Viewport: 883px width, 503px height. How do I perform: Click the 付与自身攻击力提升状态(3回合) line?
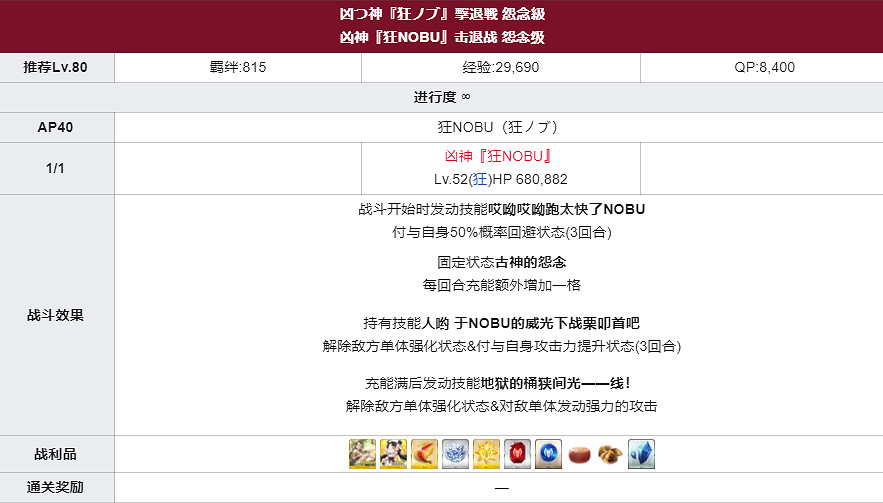579,346
